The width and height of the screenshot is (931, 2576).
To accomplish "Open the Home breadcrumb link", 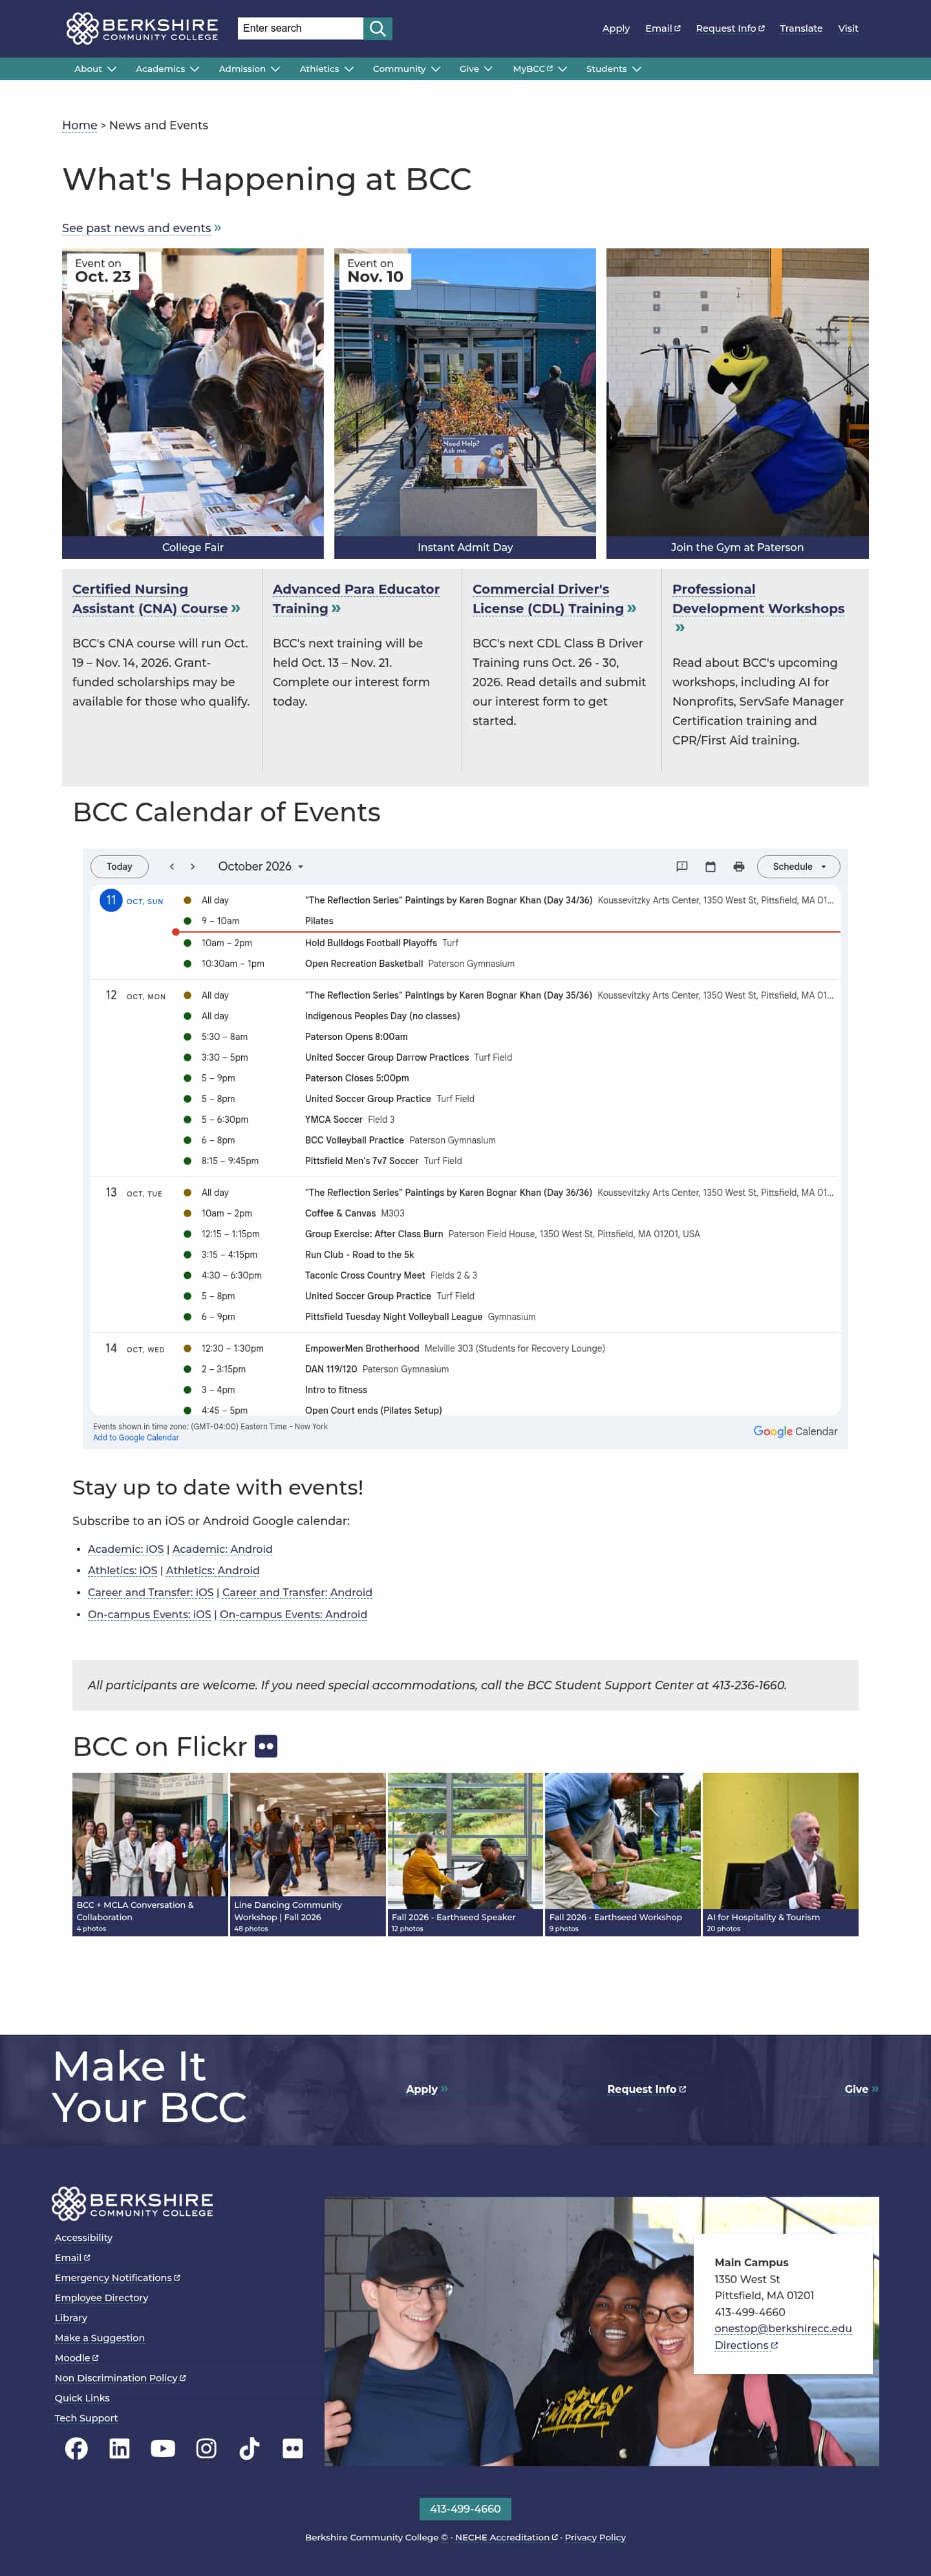I will [x=80, y=125].
